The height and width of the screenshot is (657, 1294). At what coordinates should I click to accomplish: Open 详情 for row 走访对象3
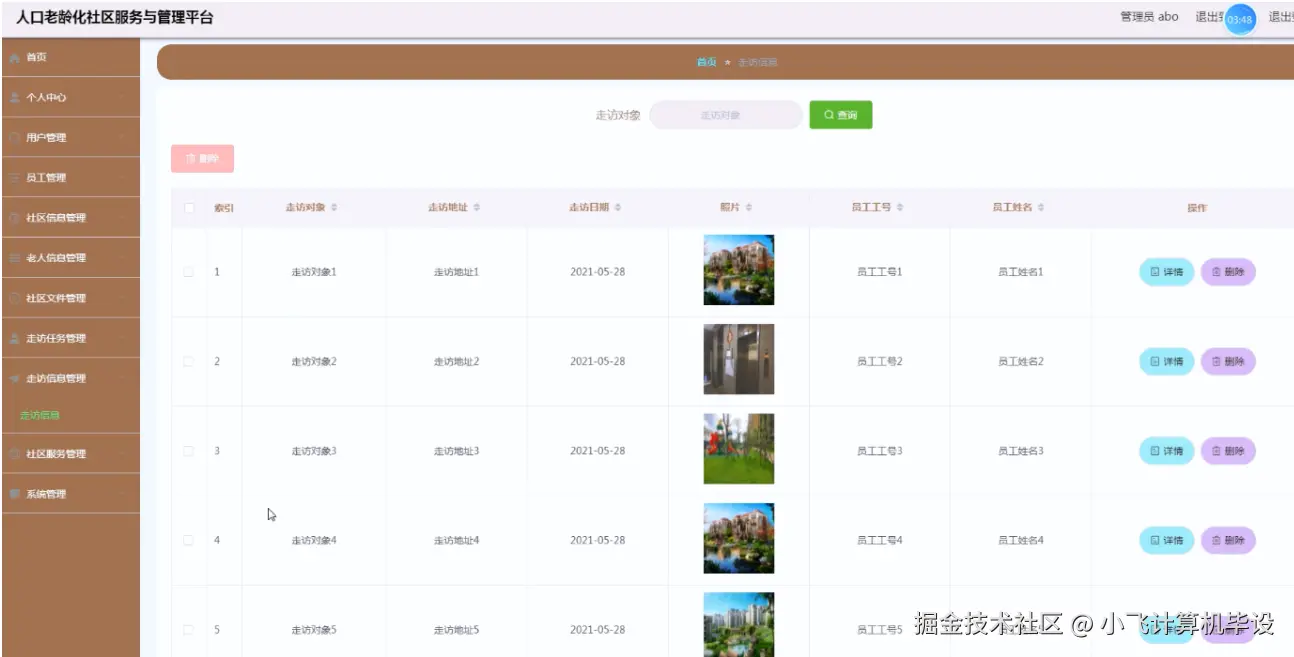[x=1167, y=451]
